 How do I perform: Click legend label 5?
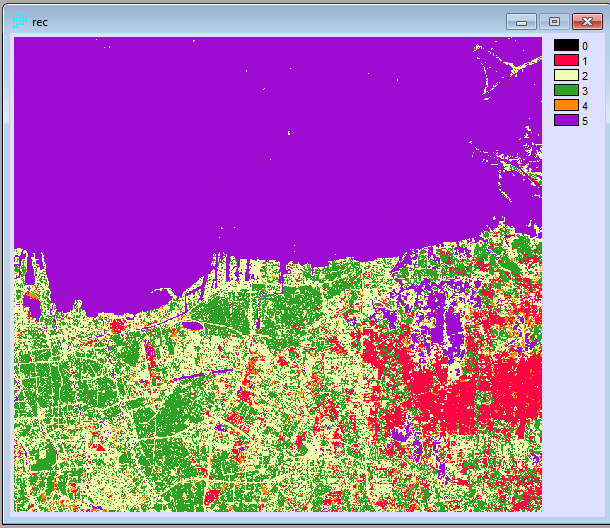coord(585,121)
